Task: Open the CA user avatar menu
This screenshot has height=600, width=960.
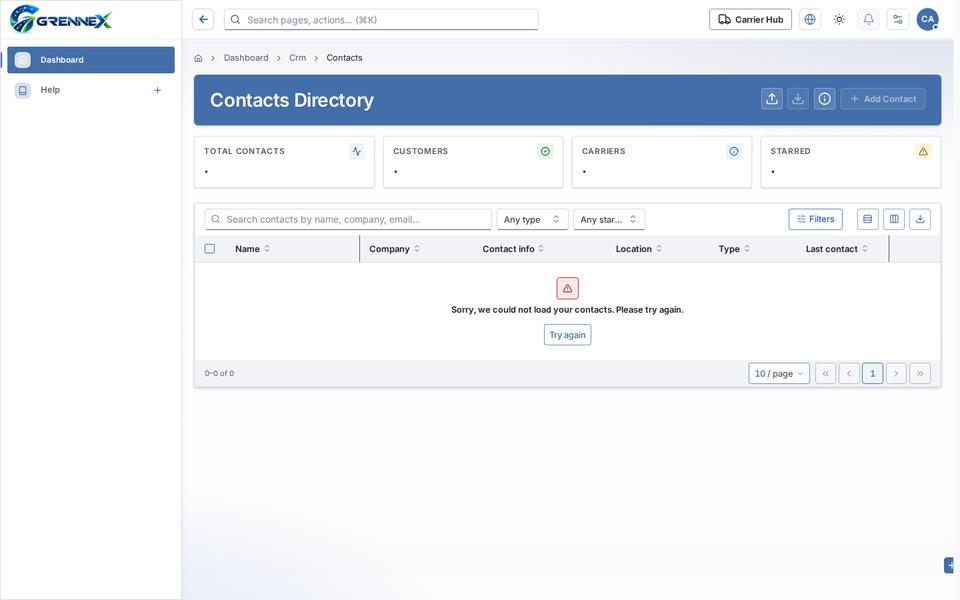Action: click(x=928, y=20)
